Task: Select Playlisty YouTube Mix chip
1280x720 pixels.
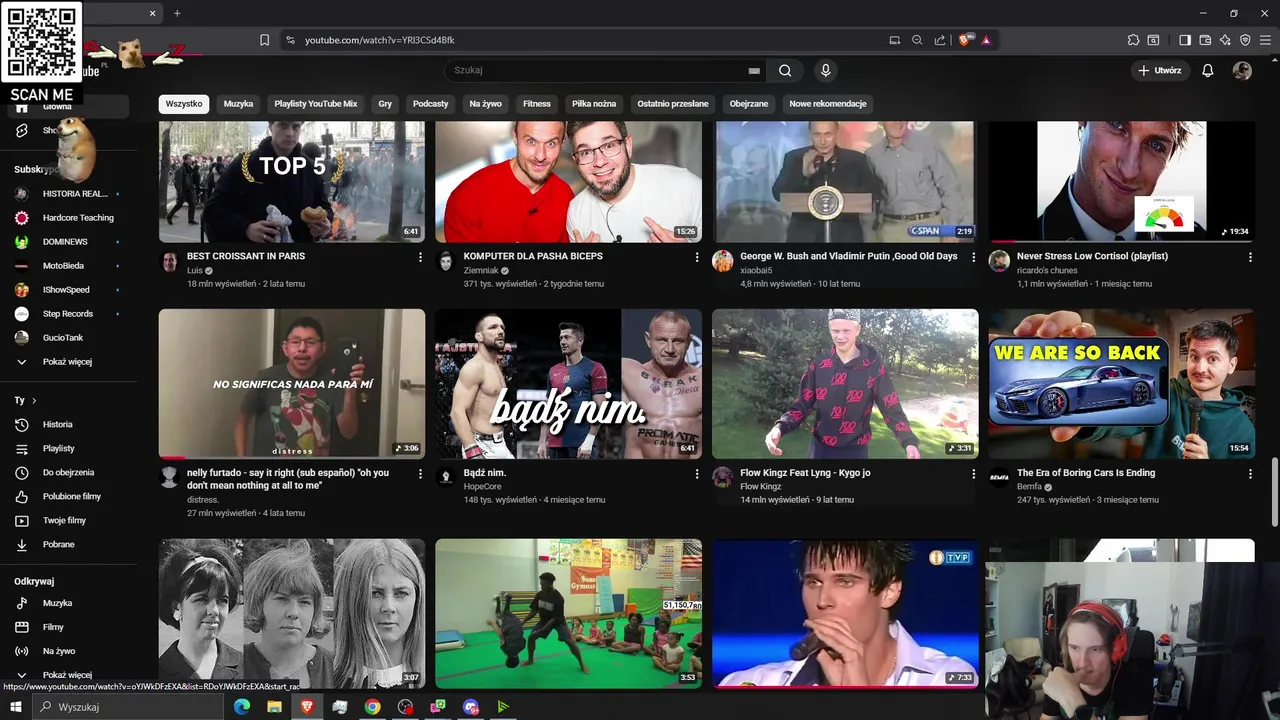Action: (x=316, y=104)
